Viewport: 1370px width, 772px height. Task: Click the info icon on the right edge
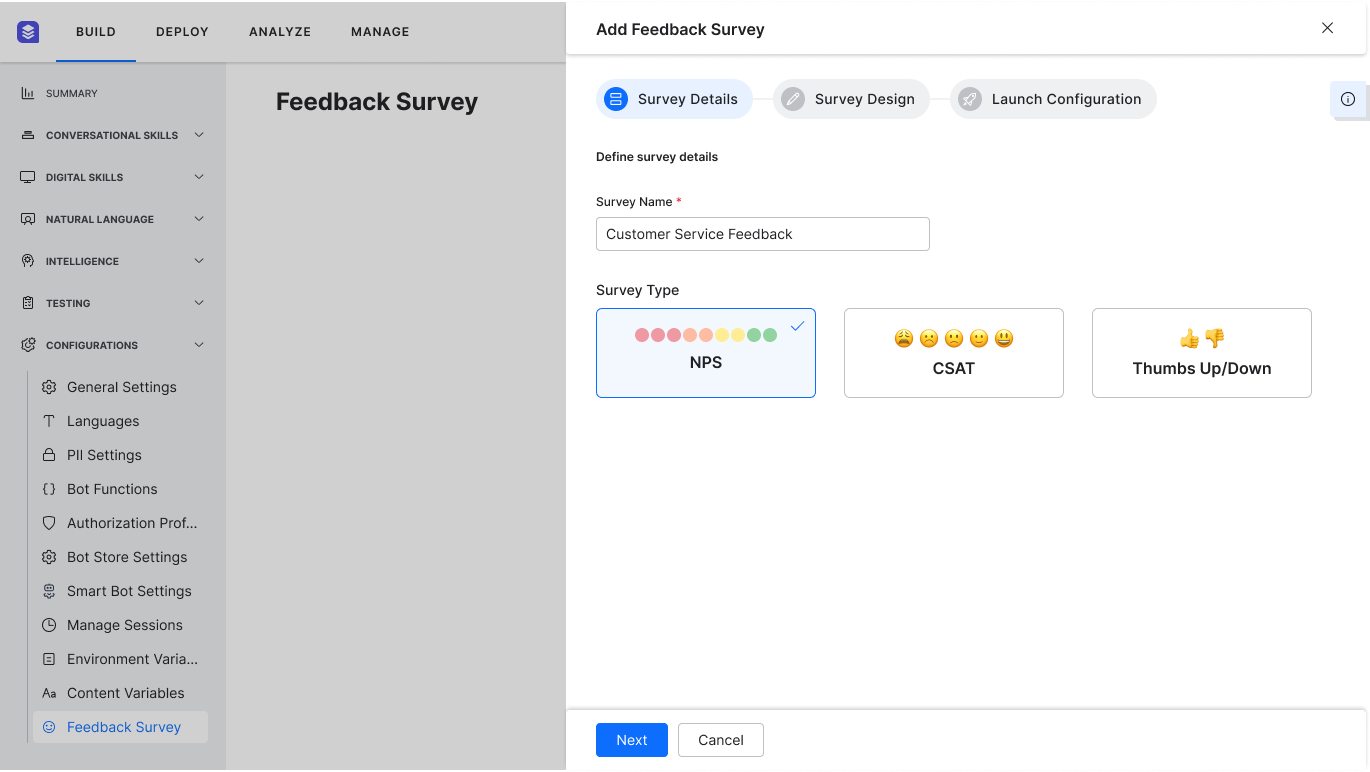(x=1347, y=99)
